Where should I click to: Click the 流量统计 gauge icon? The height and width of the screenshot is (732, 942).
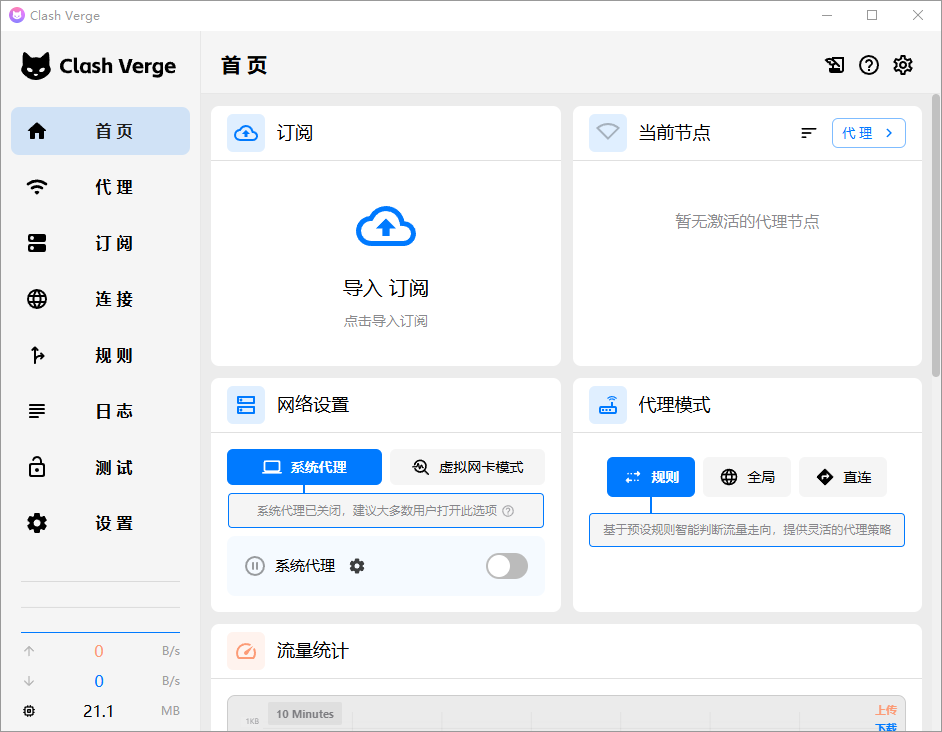pyautogui.click(x=246, y=651)
